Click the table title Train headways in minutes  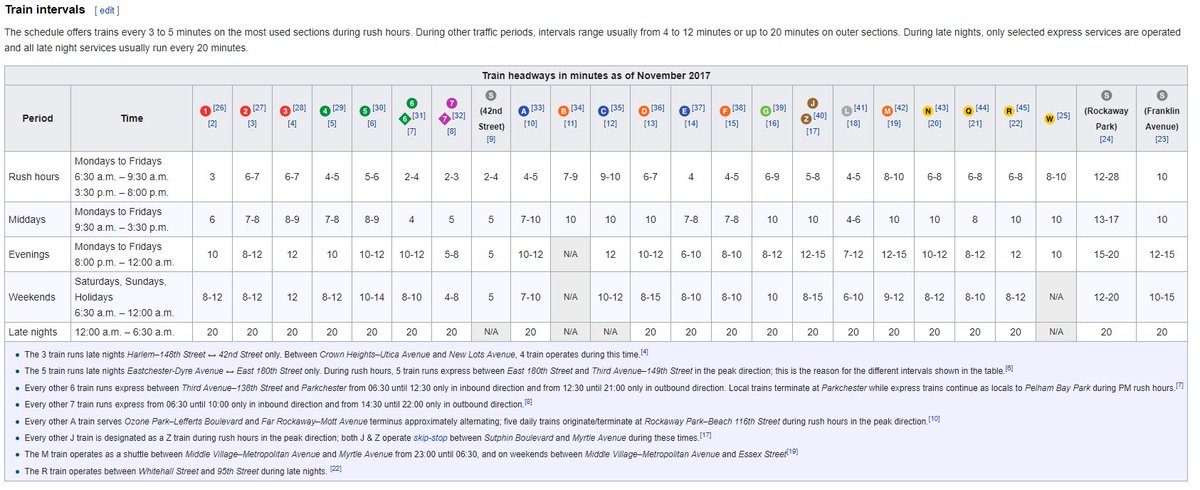pyautogui.click(x=598, y=76)
